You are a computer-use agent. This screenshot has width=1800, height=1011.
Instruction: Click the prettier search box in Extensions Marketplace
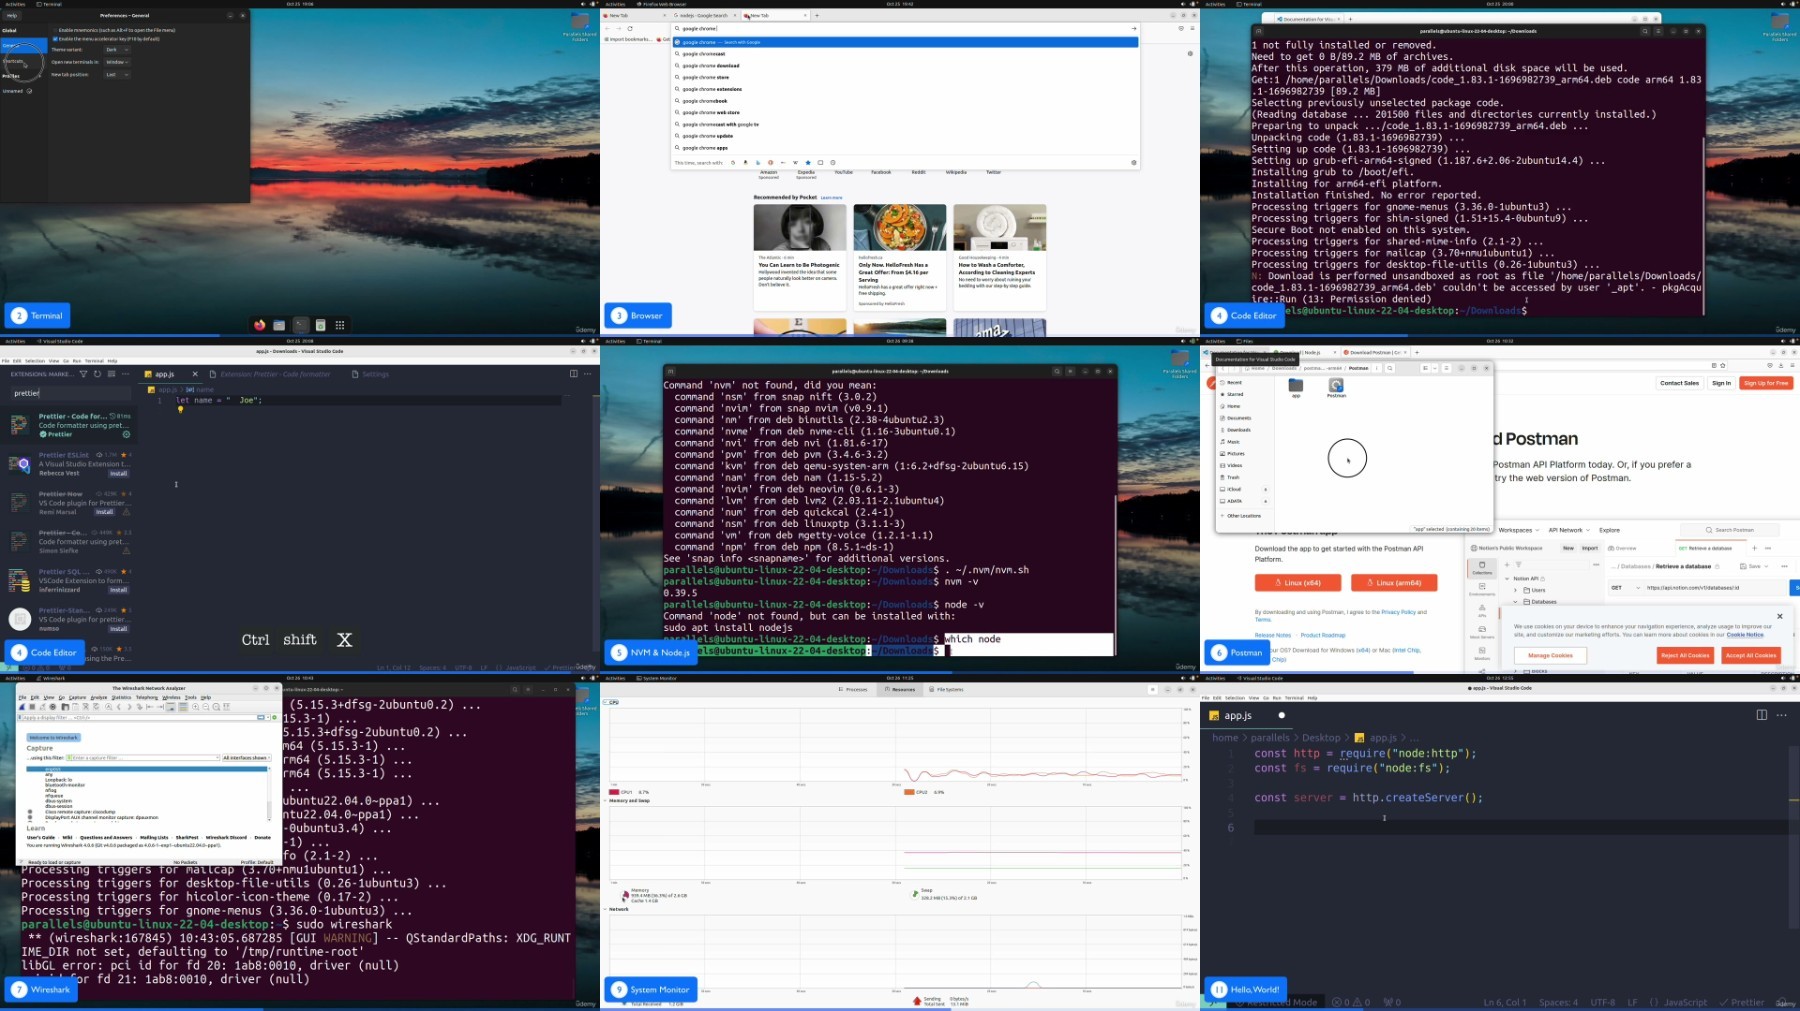[x=69, y=393]
